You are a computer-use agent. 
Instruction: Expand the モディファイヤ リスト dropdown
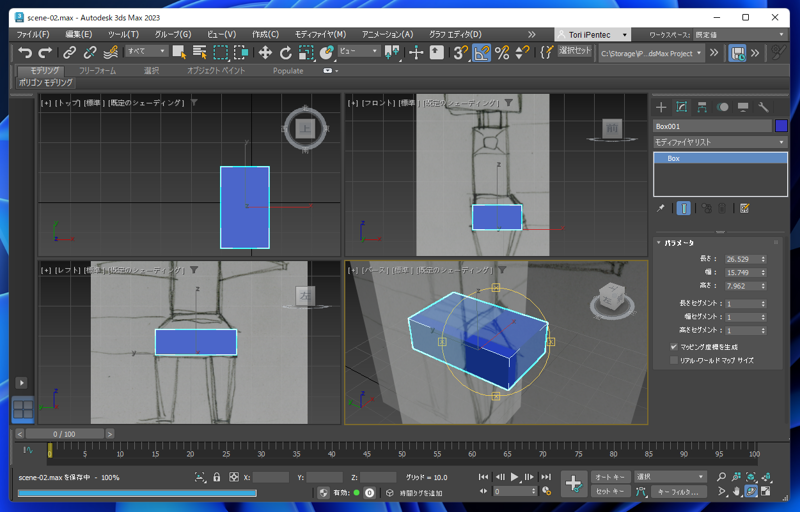(720, 142)
